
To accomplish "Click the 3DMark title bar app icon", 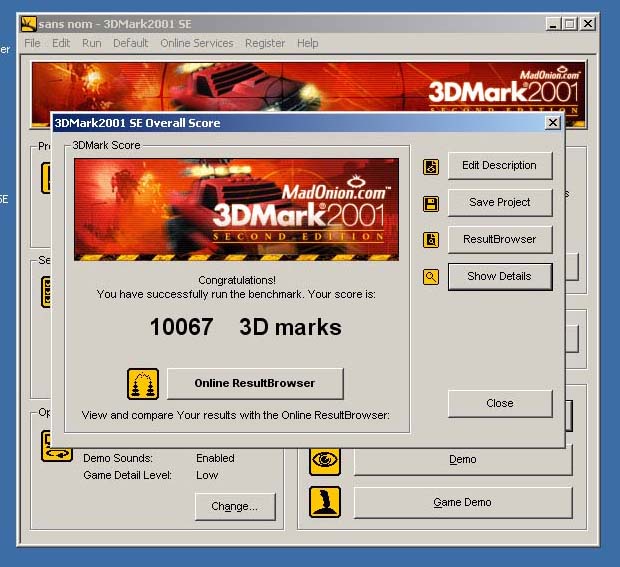I will (28, 24).
